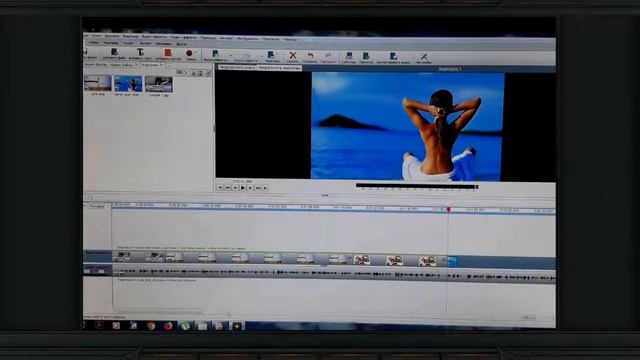Screen dimensions: 640x360
Task: Click the red playhead marker on the timeline ruler
Action: tap(449, 209)
